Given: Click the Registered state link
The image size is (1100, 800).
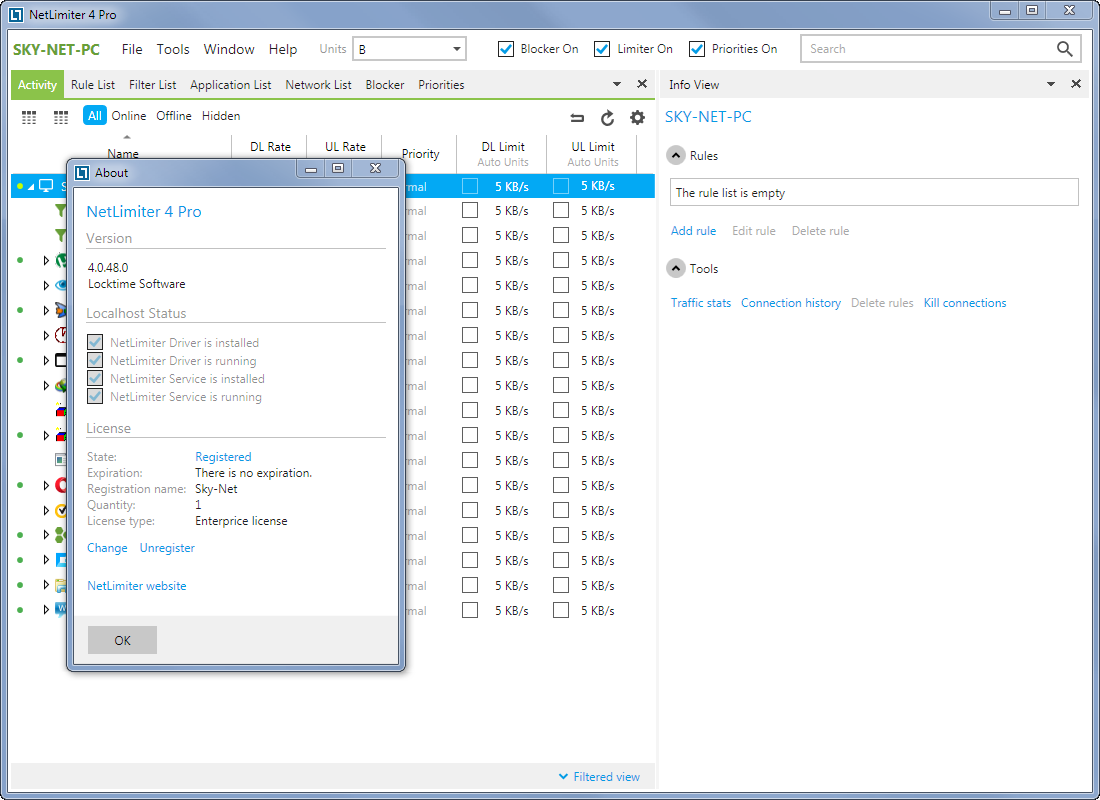Looking at the screenshot, I should 222,456.
